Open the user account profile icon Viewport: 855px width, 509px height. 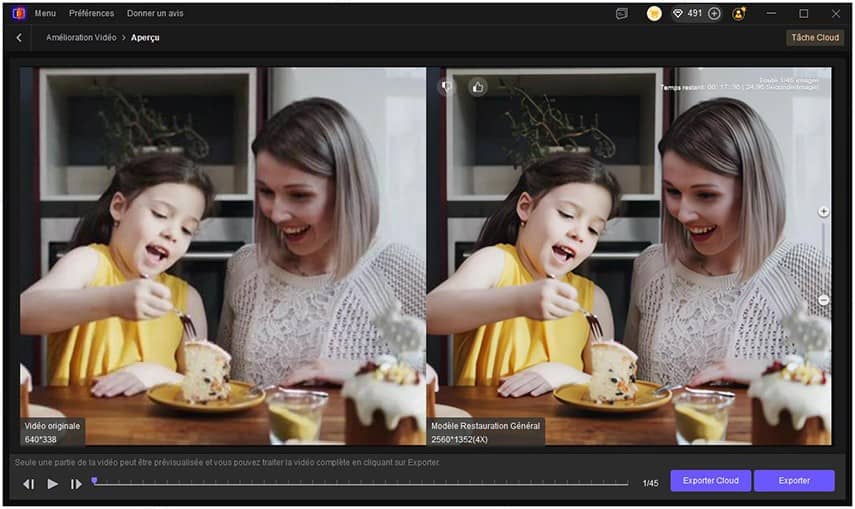(x=739, y=14)
